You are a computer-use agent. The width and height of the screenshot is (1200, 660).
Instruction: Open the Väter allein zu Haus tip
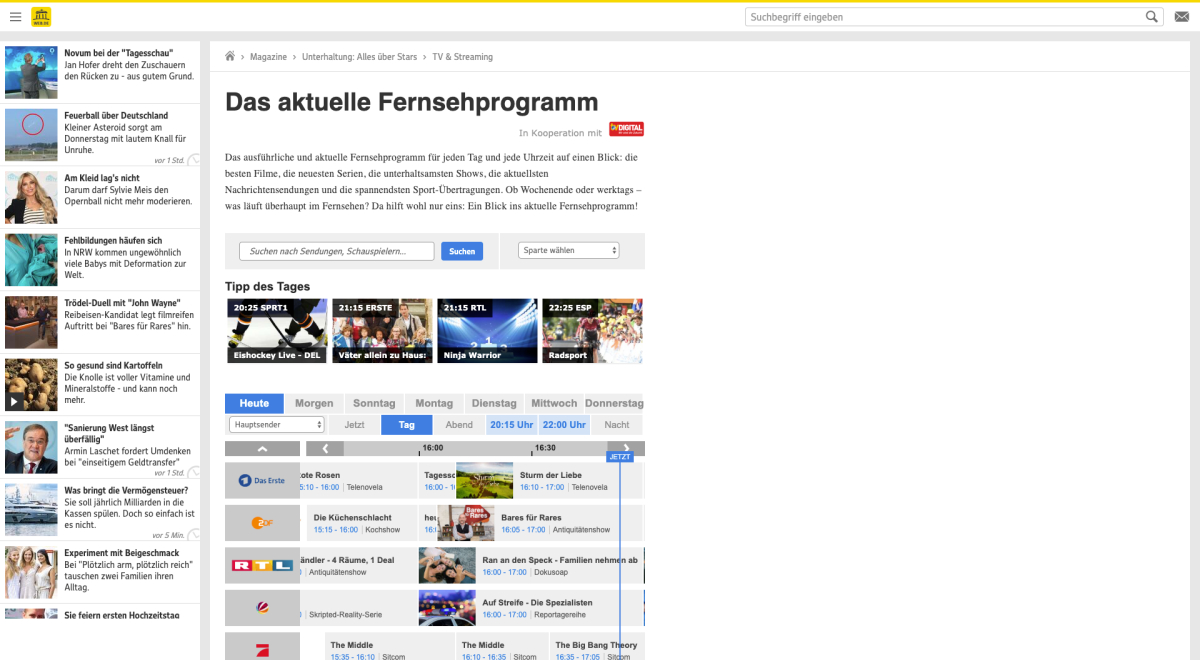pos(383,330)
